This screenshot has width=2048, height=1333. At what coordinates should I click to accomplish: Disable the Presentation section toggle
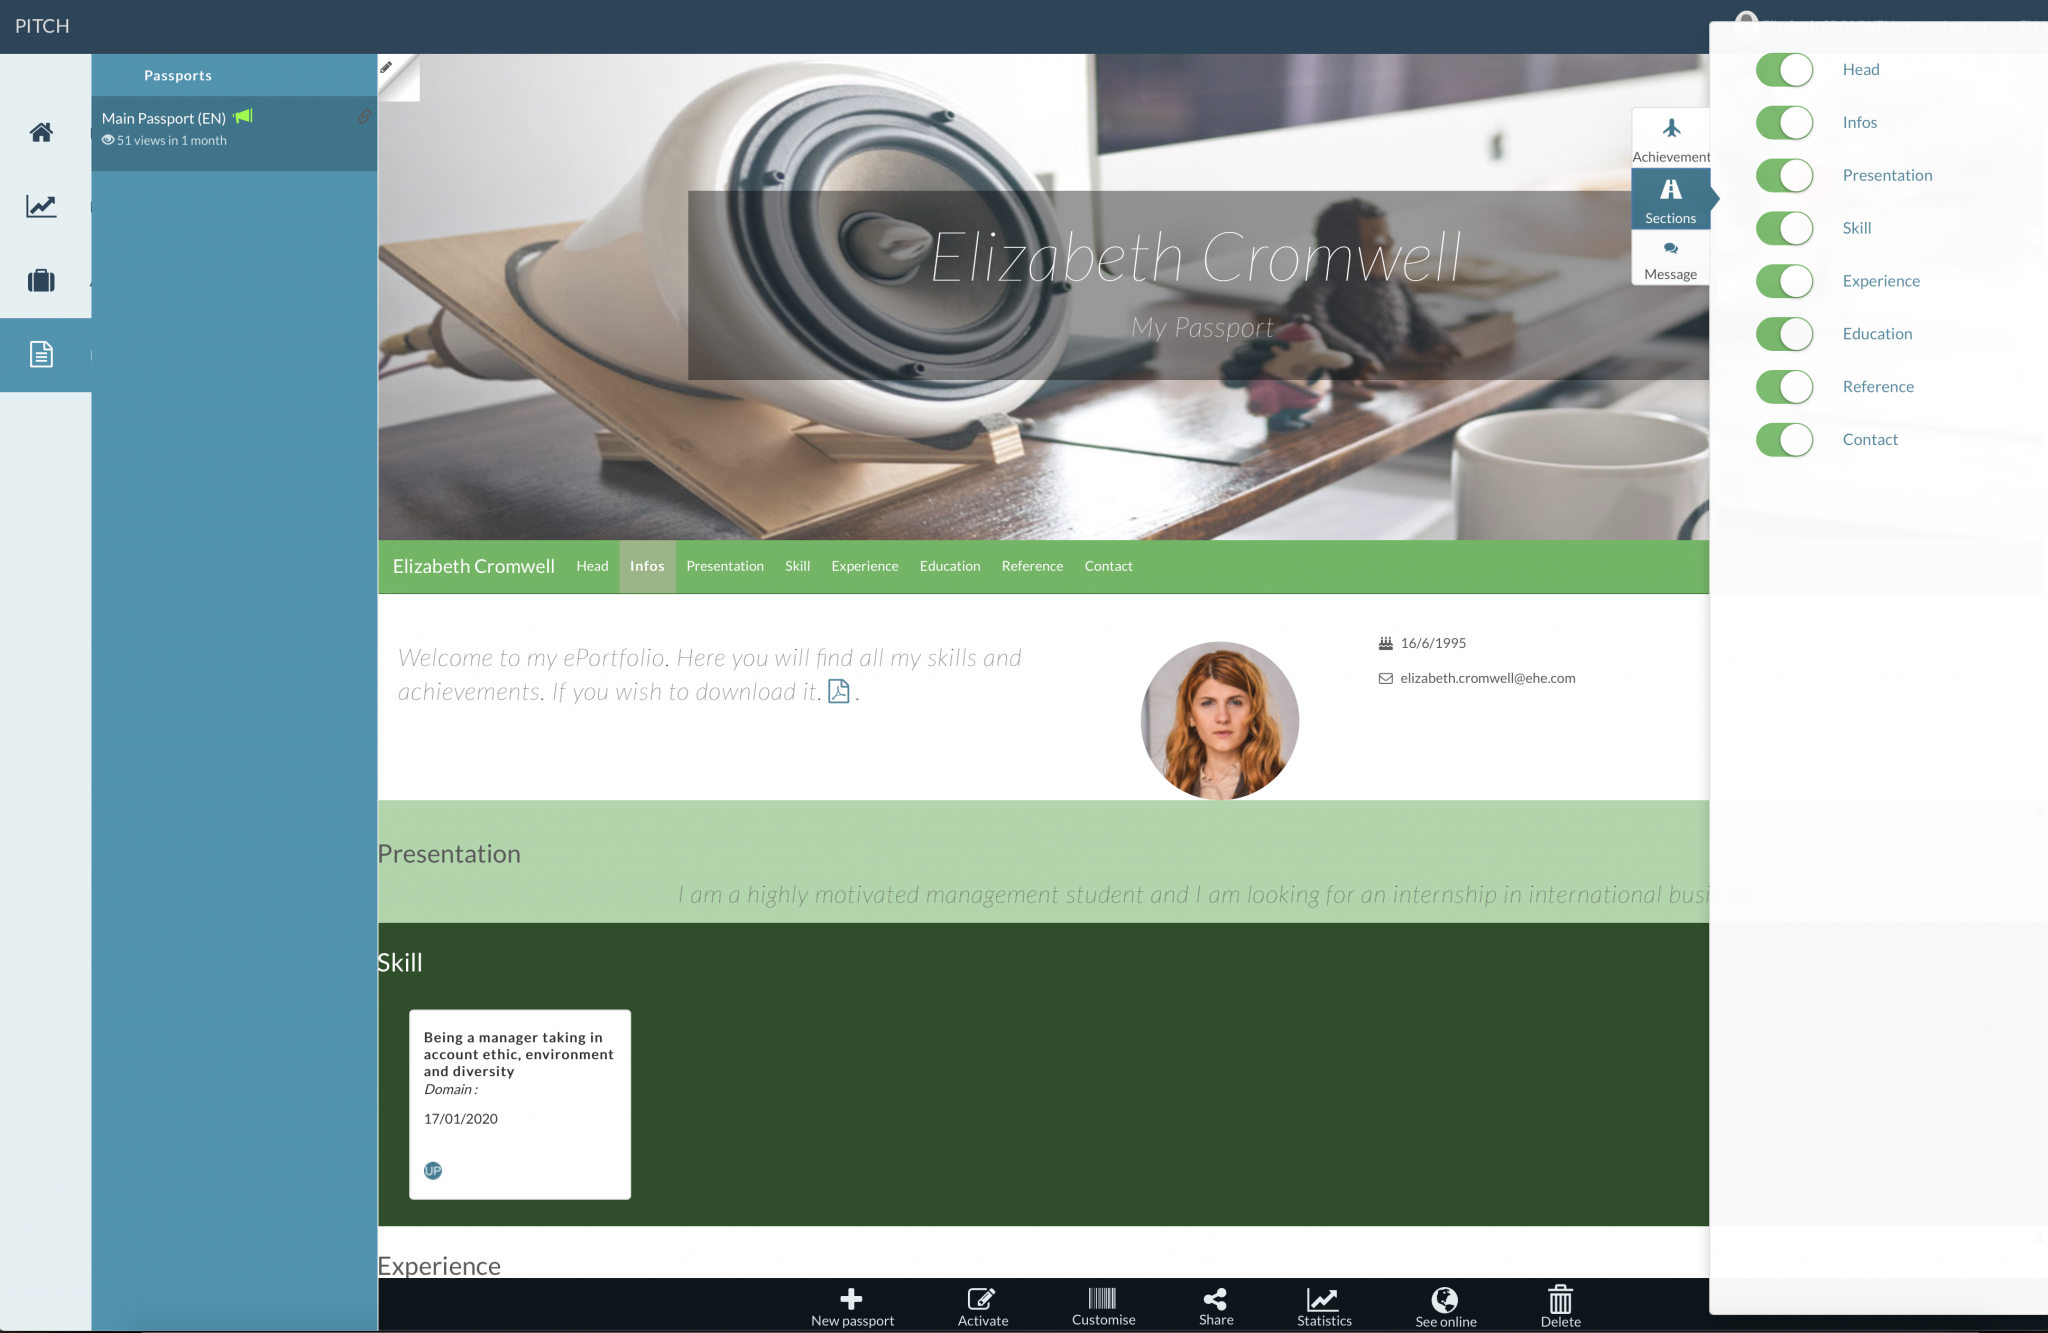(1784, 175)
